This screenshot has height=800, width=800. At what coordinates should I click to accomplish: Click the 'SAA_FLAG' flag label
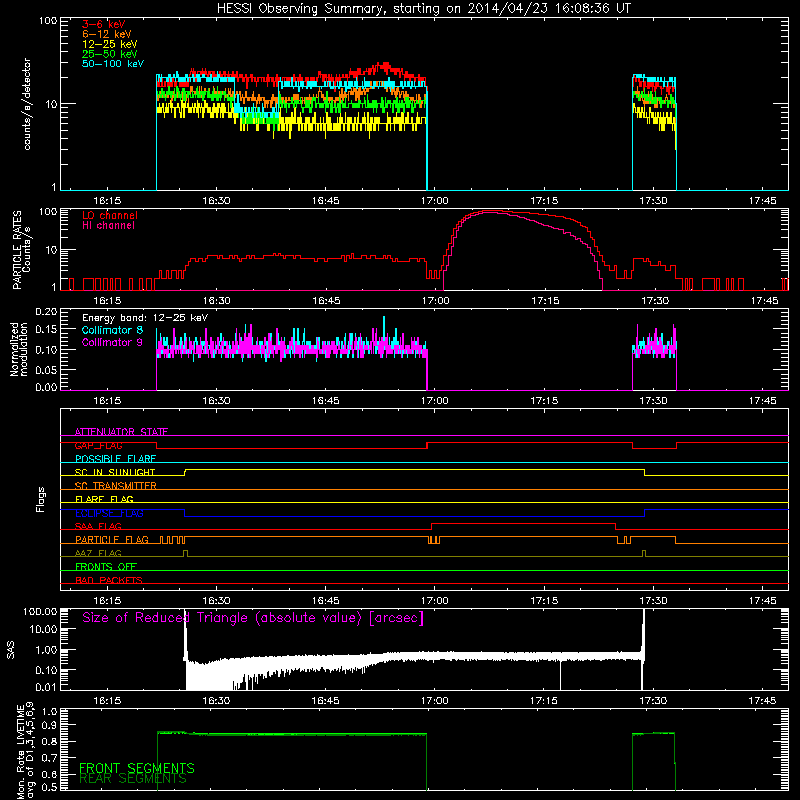(98, 526)
